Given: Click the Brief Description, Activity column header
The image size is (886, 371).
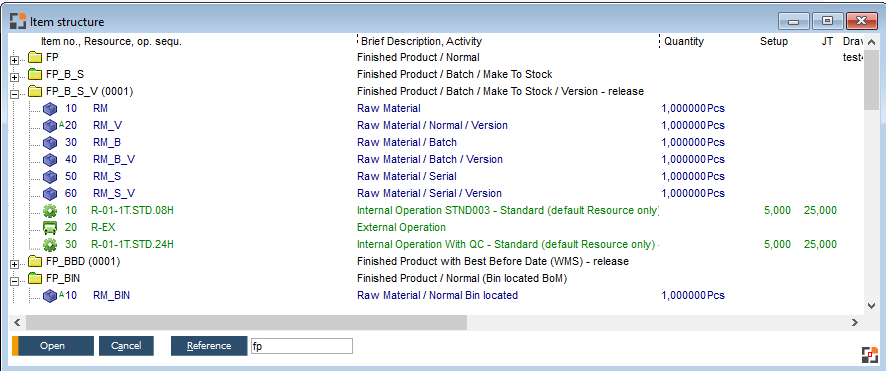Looking at the screenshot, I should tap(422, 41).
